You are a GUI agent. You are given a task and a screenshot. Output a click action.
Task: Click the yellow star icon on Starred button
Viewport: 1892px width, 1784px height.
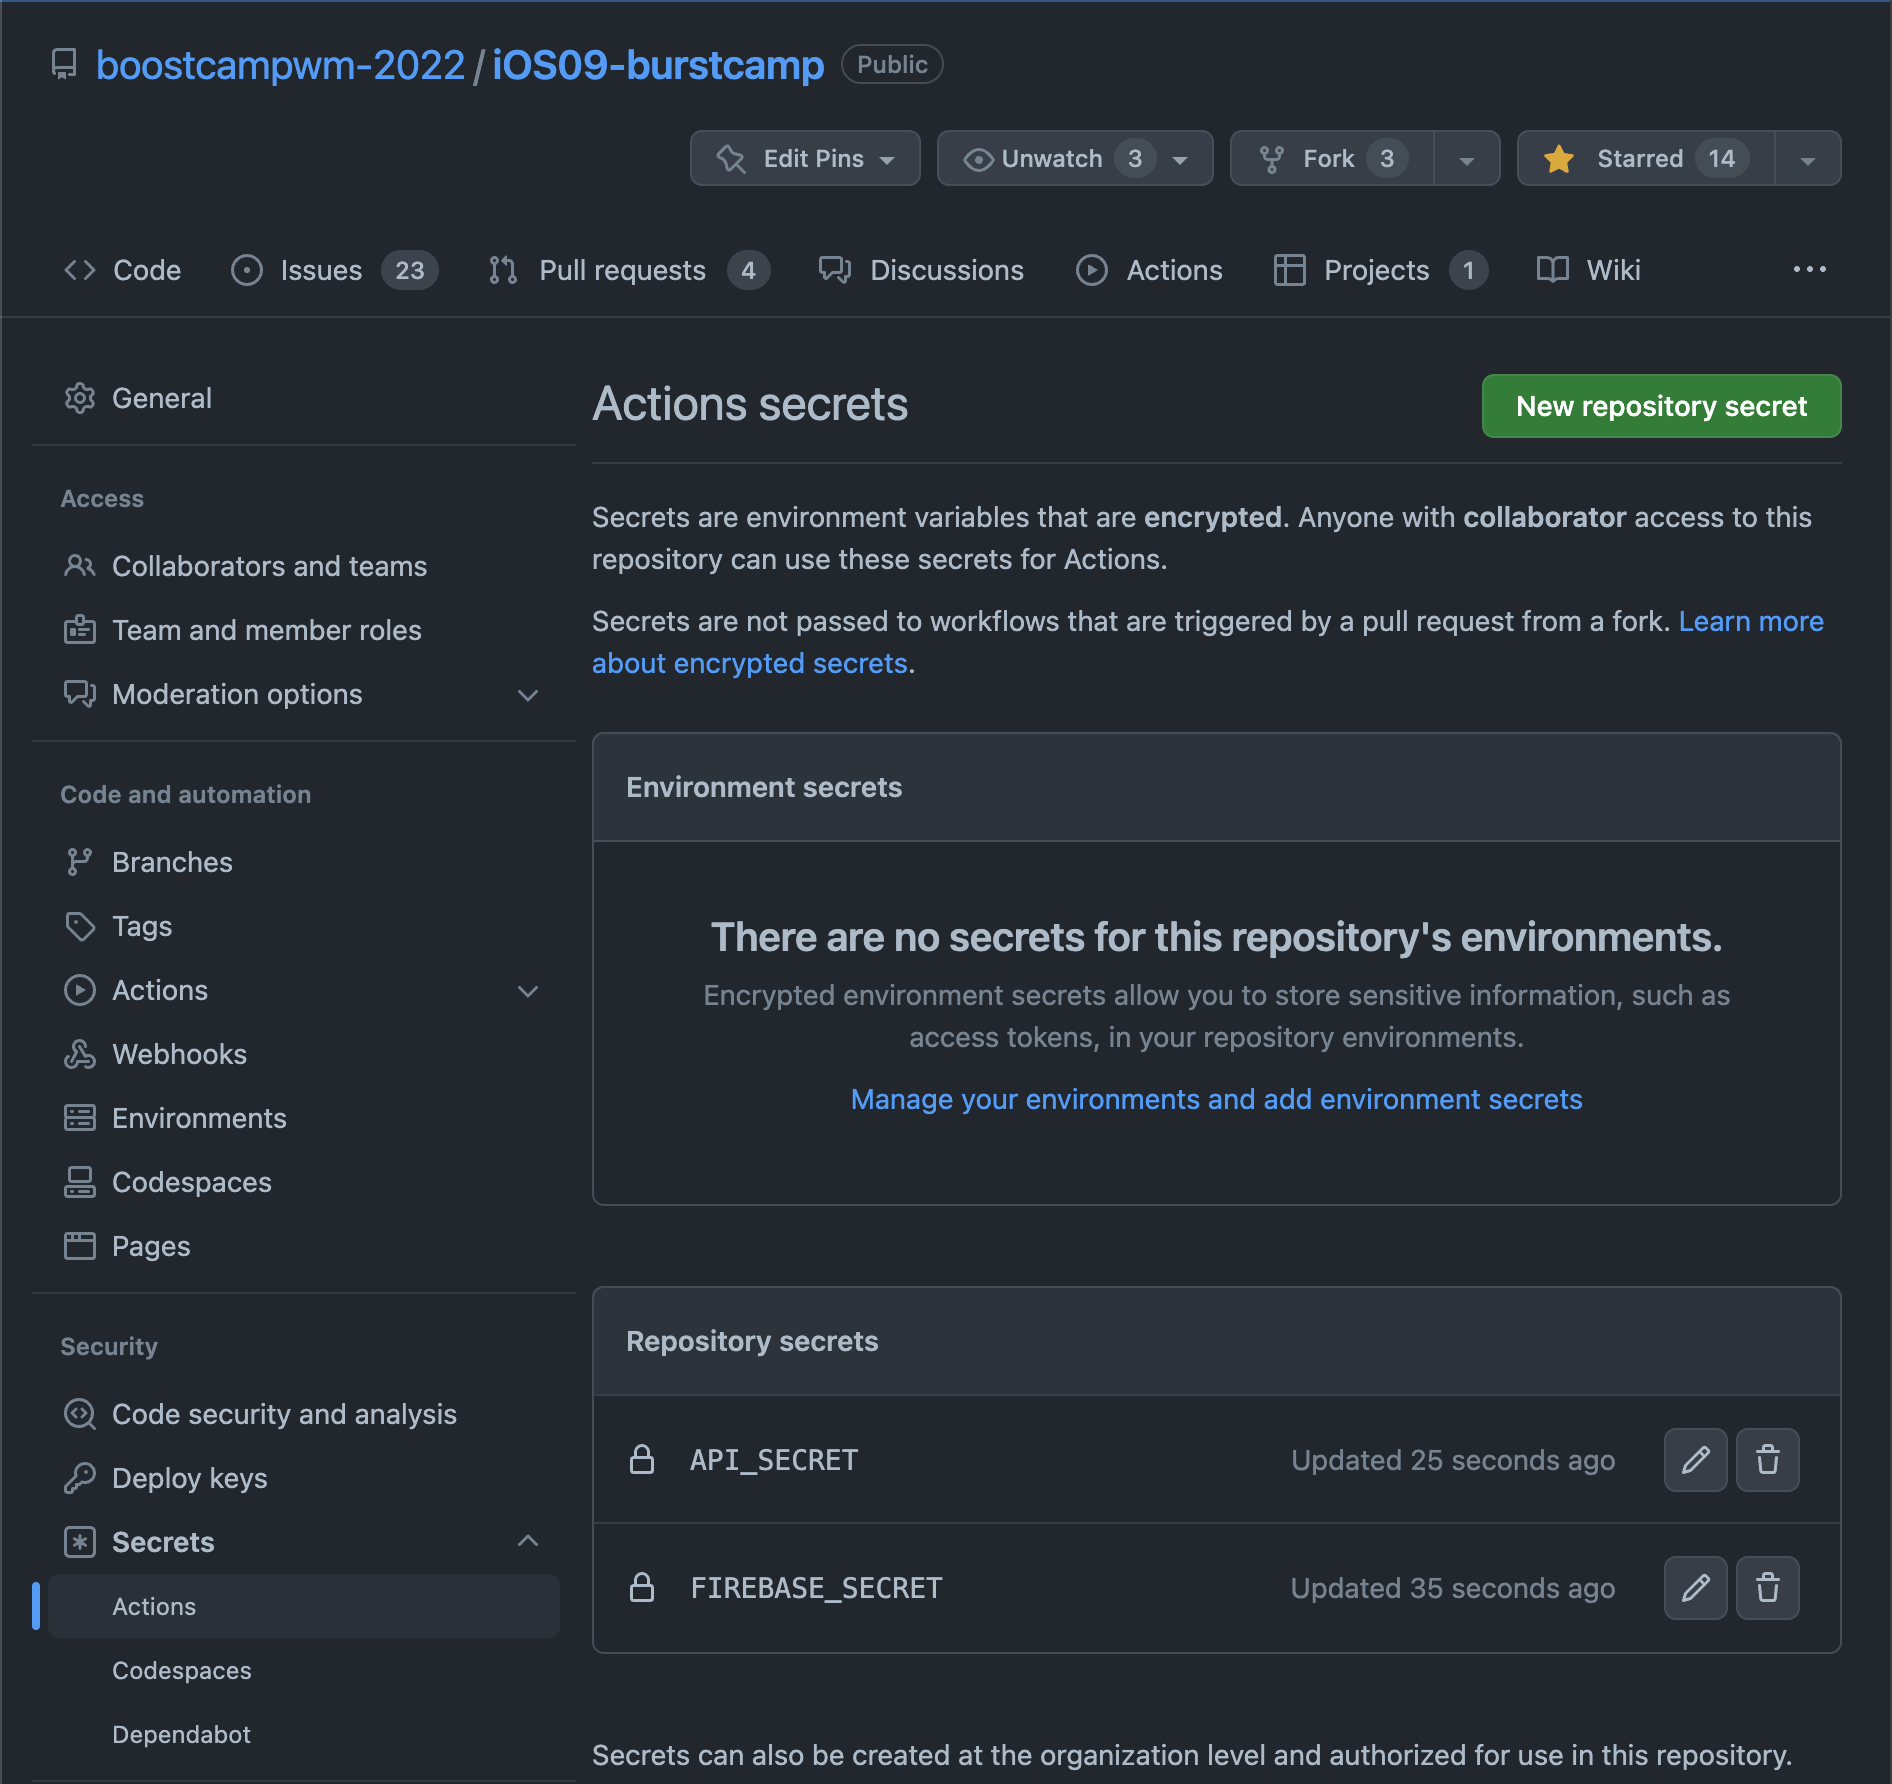[1559, 158]
